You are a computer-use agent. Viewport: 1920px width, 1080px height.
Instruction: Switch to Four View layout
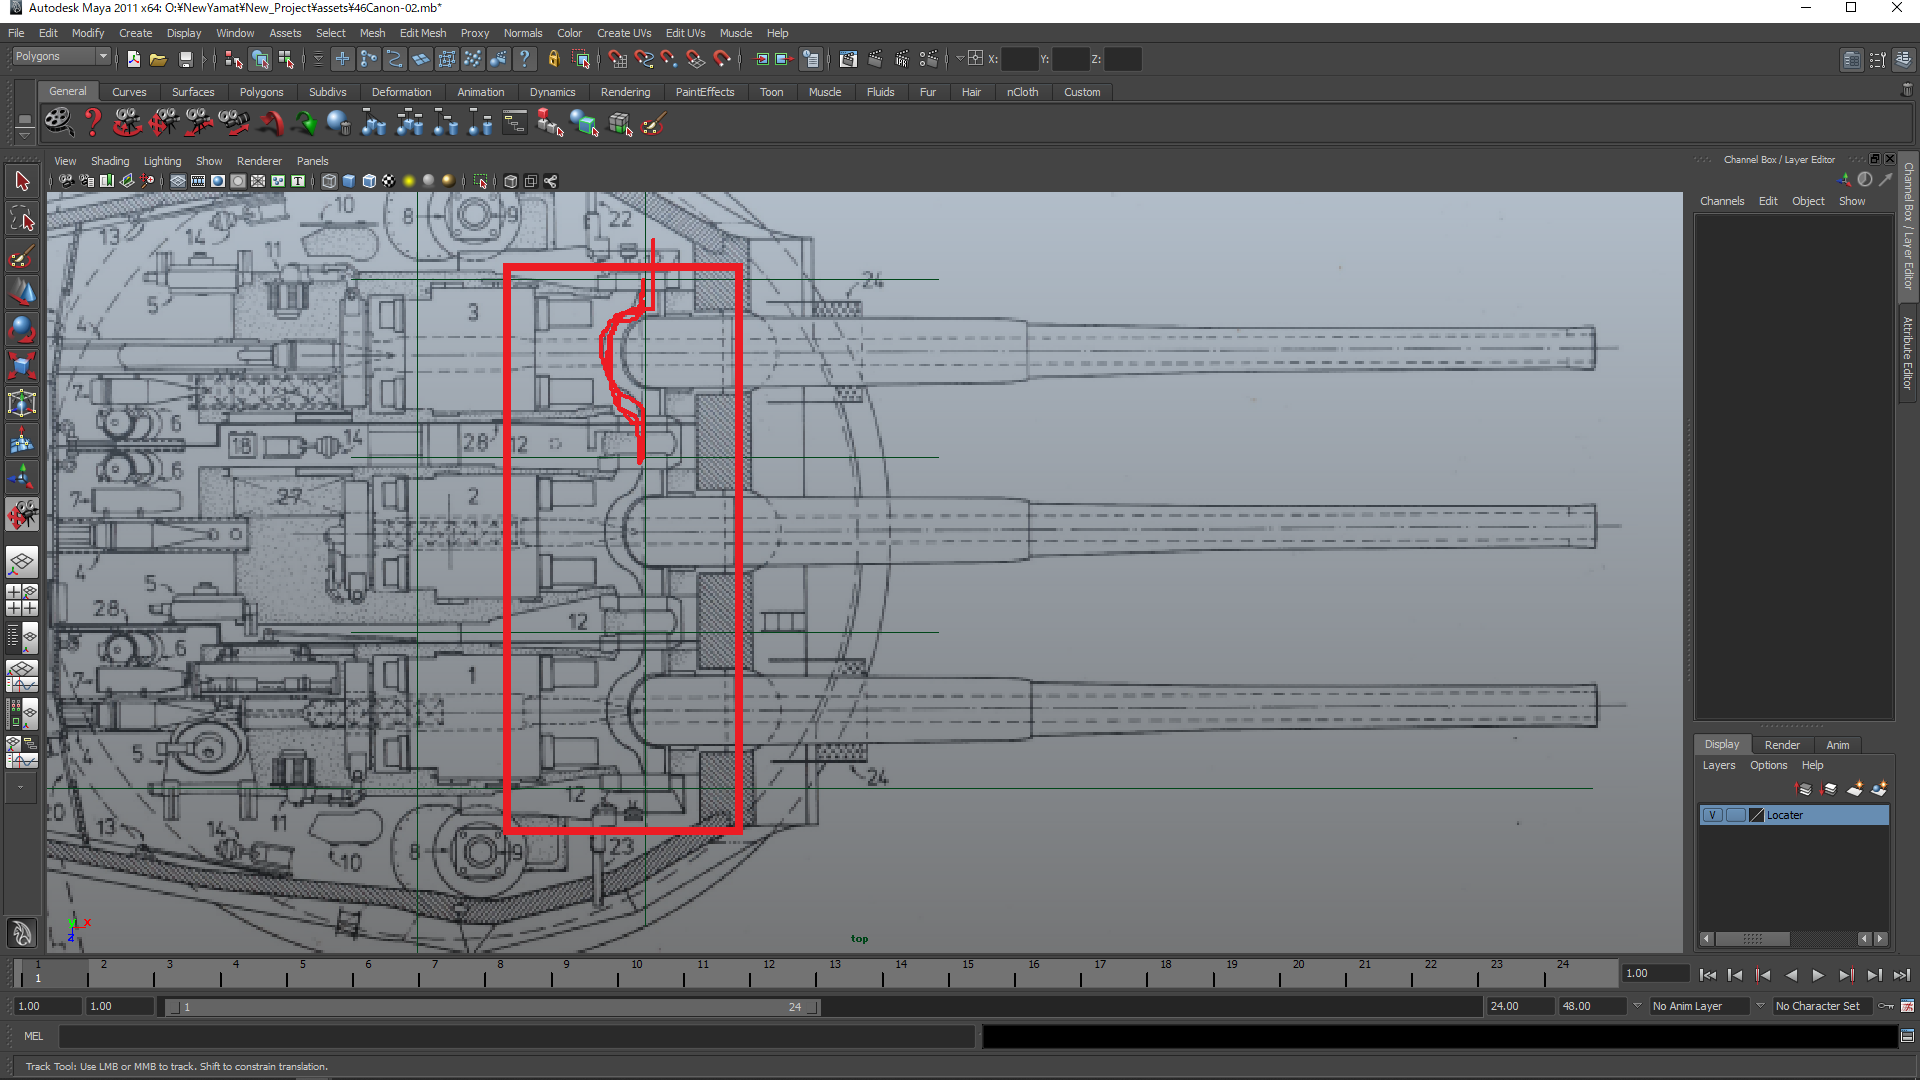click(22, 600)
